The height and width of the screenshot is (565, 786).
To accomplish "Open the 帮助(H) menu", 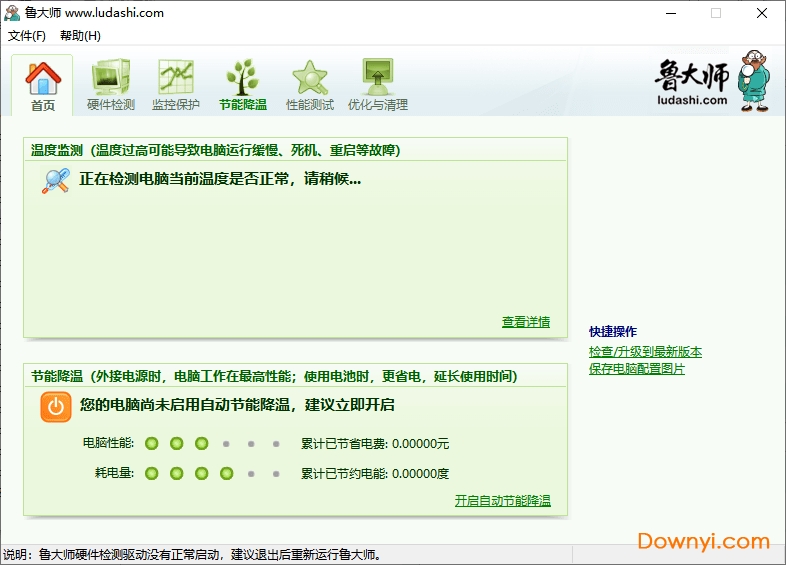I will [x=80, y=36].
